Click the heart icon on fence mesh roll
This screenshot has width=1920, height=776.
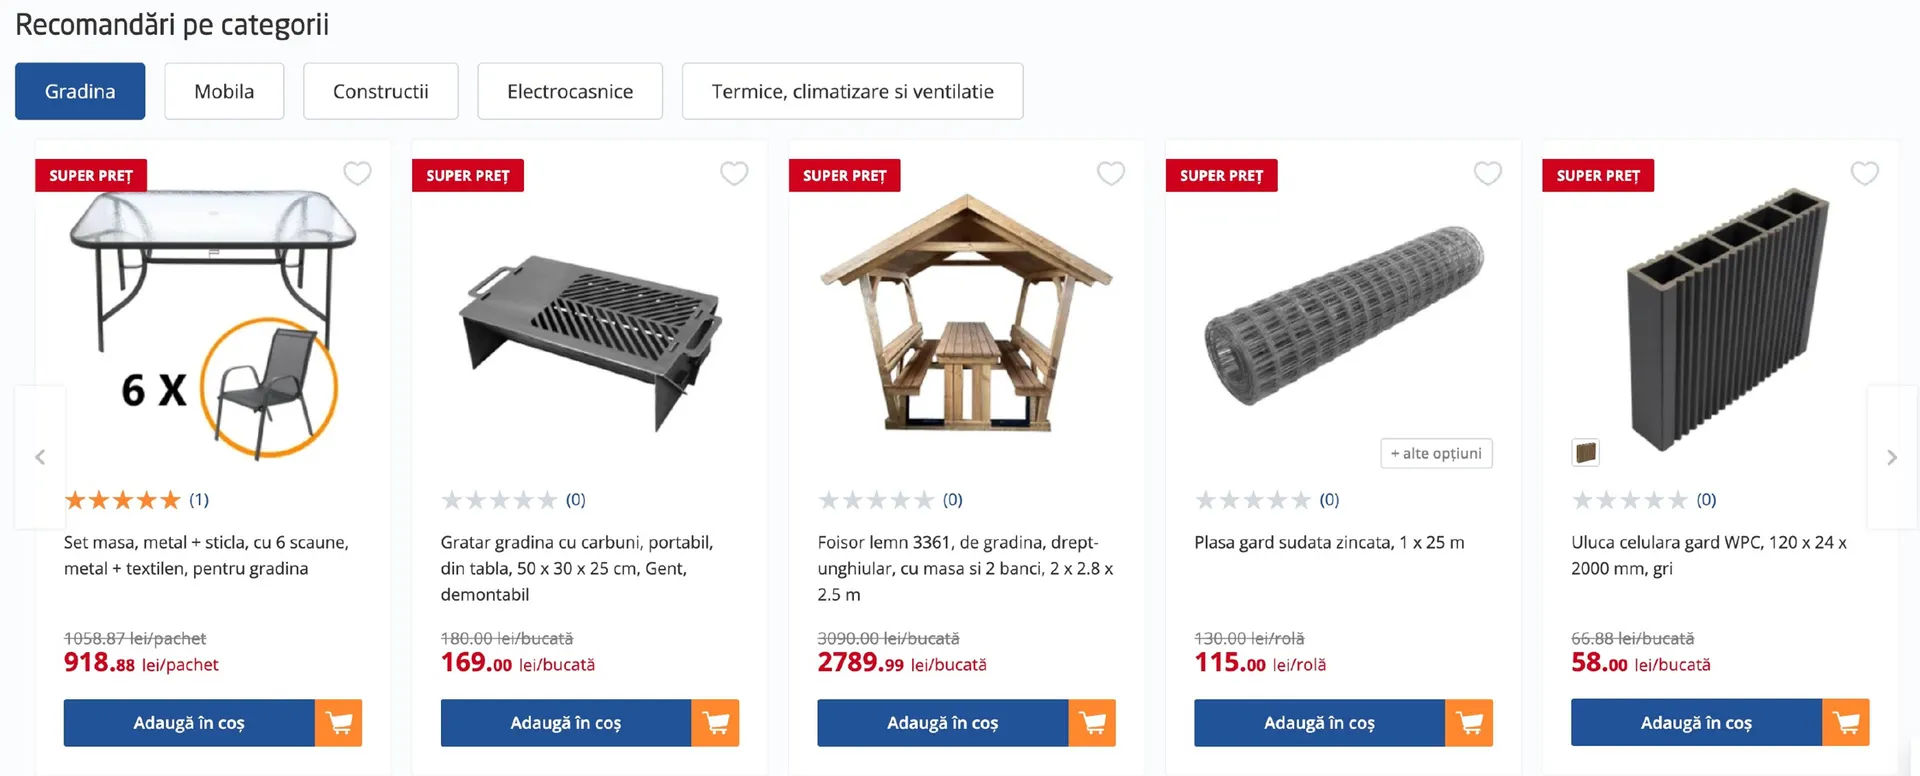(1488, 173)
